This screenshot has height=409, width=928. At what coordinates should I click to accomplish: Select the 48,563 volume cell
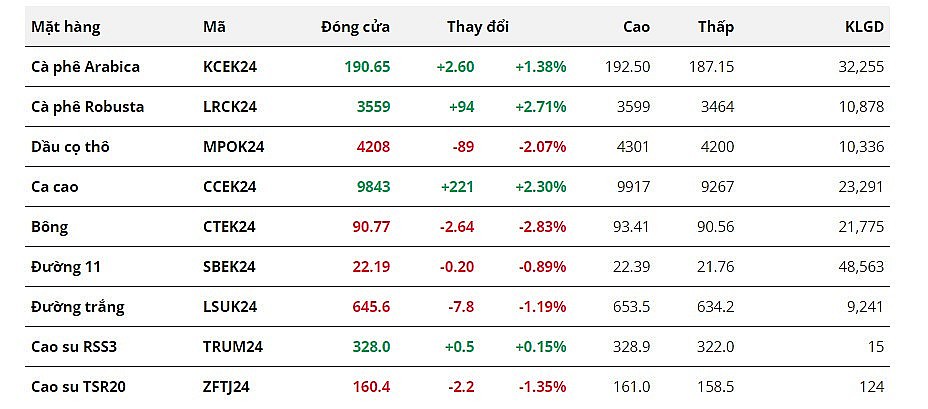[x=860, y=267]
